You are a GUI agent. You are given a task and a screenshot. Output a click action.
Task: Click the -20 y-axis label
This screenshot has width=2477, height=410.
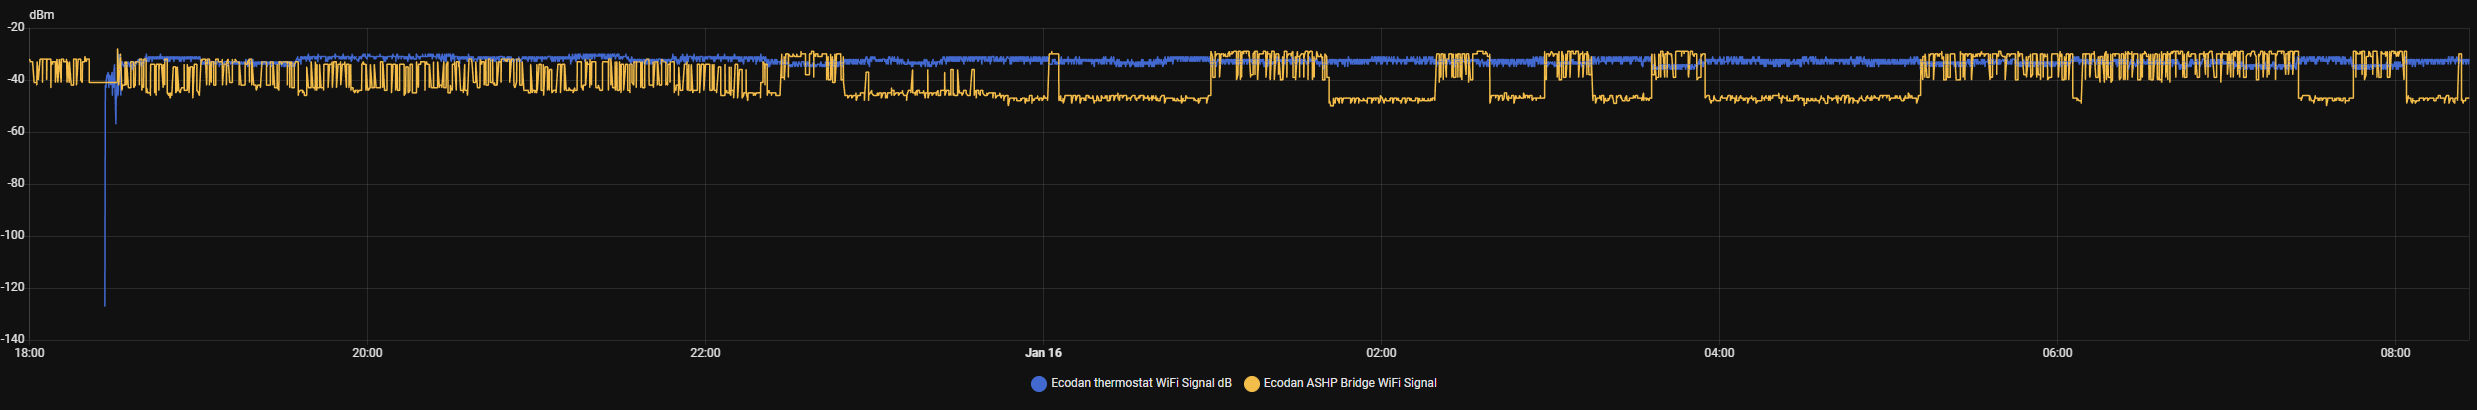pyautogui.click(x=15, y=28)
